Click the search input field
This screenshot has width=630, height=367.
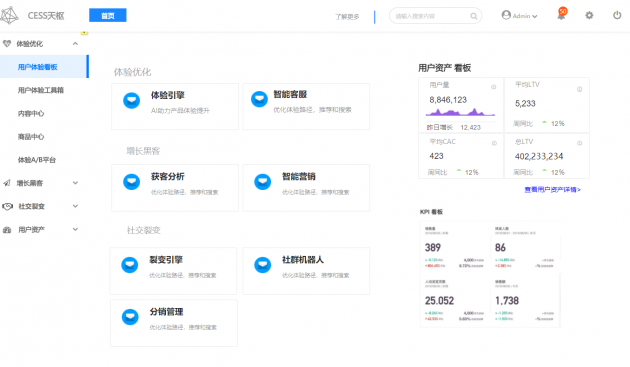431,16
